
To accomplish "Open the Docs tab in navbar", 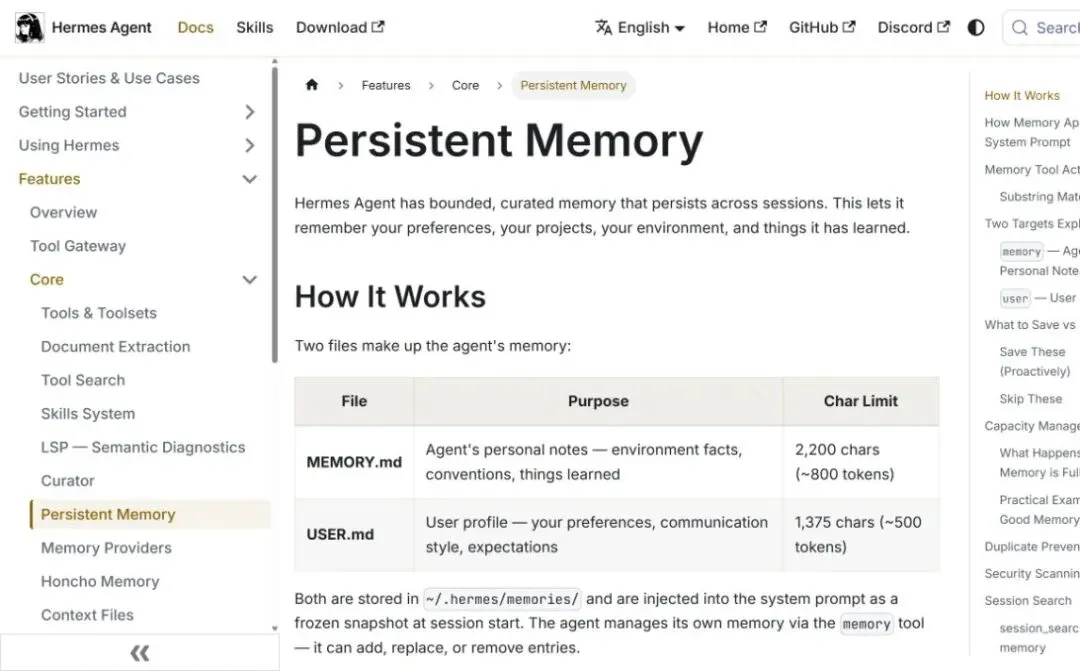I will 196,28.
